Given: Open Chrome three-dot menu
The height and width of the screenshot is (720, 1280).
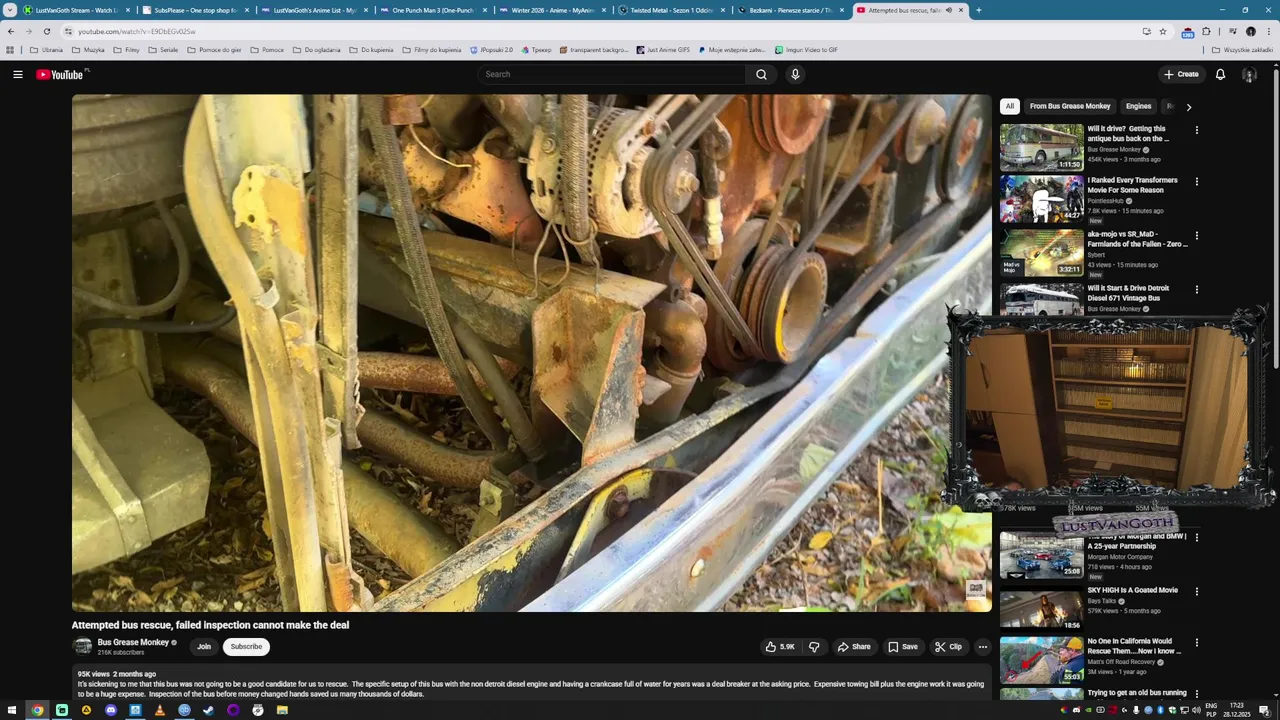Looking at the screenshot, I should [x=1269, y=31].
